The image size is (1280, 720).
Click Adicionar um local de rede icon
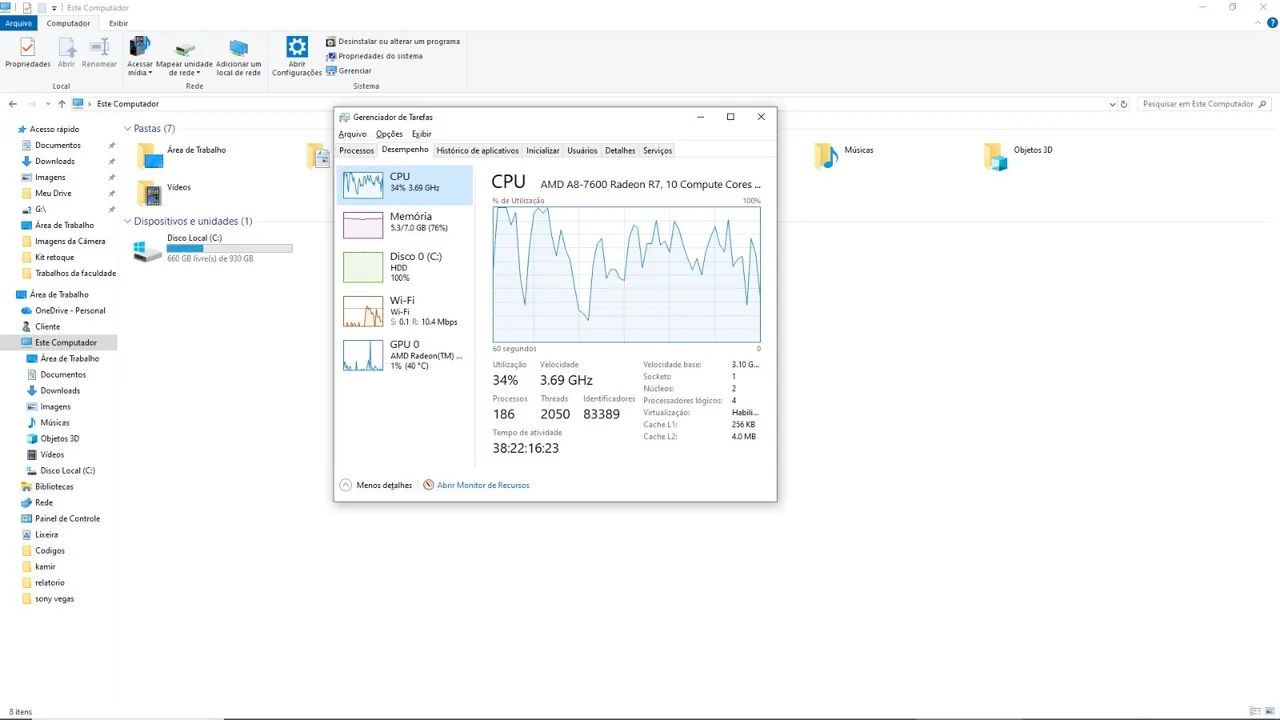[x=238, y=48]
